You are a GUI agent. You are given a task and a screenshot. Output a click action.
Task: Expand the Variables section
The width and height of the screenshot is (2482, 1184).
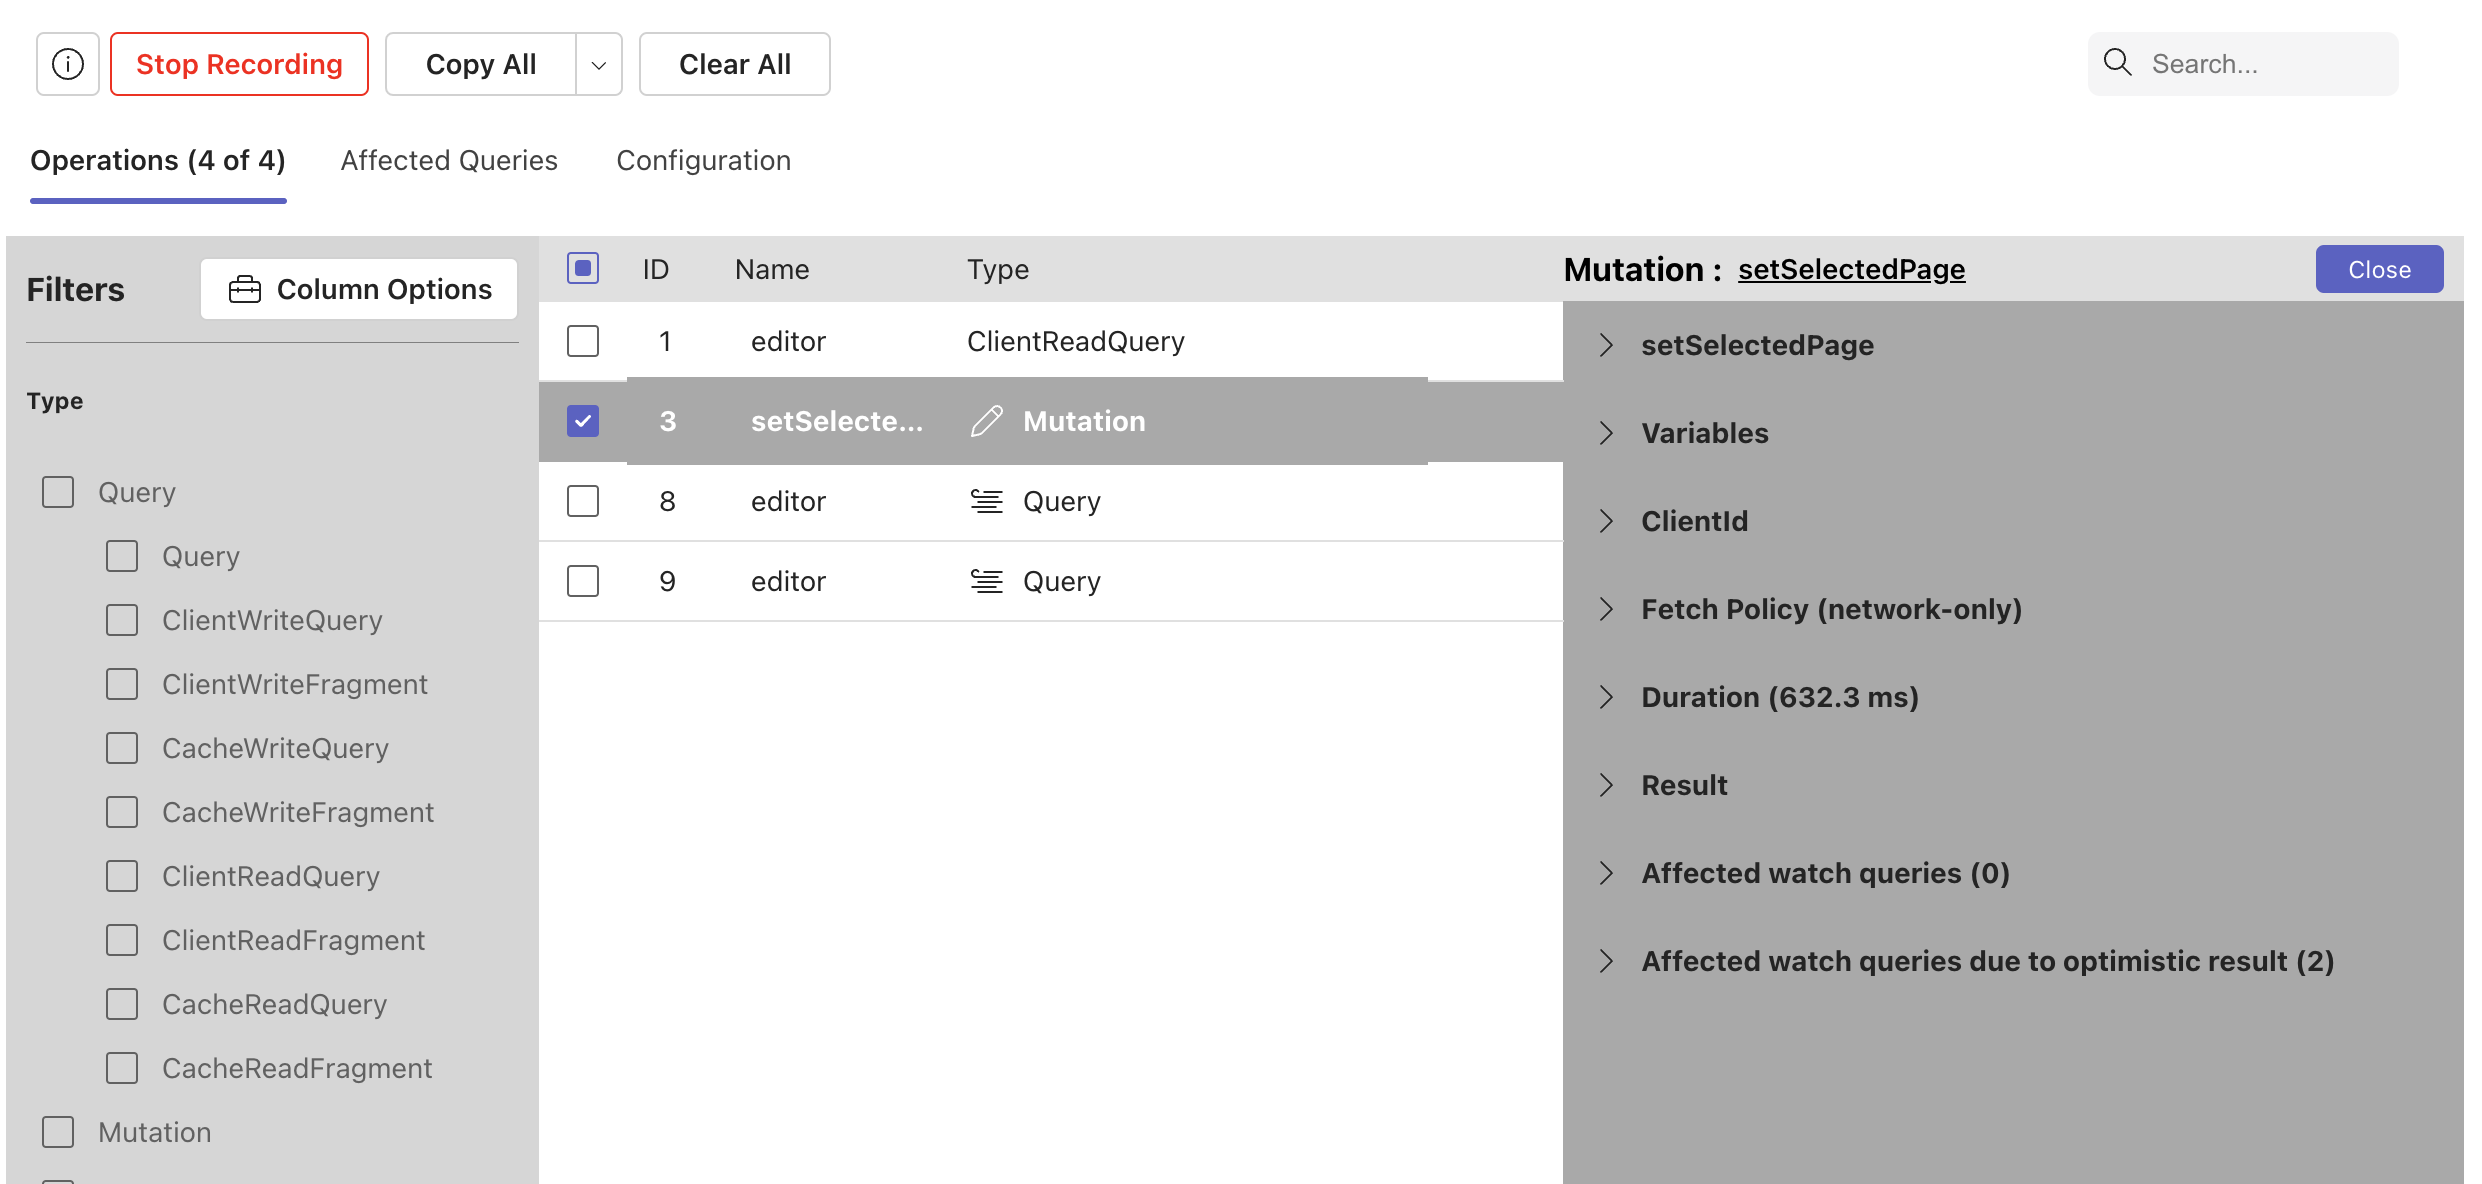click(x=1606, y=433)
